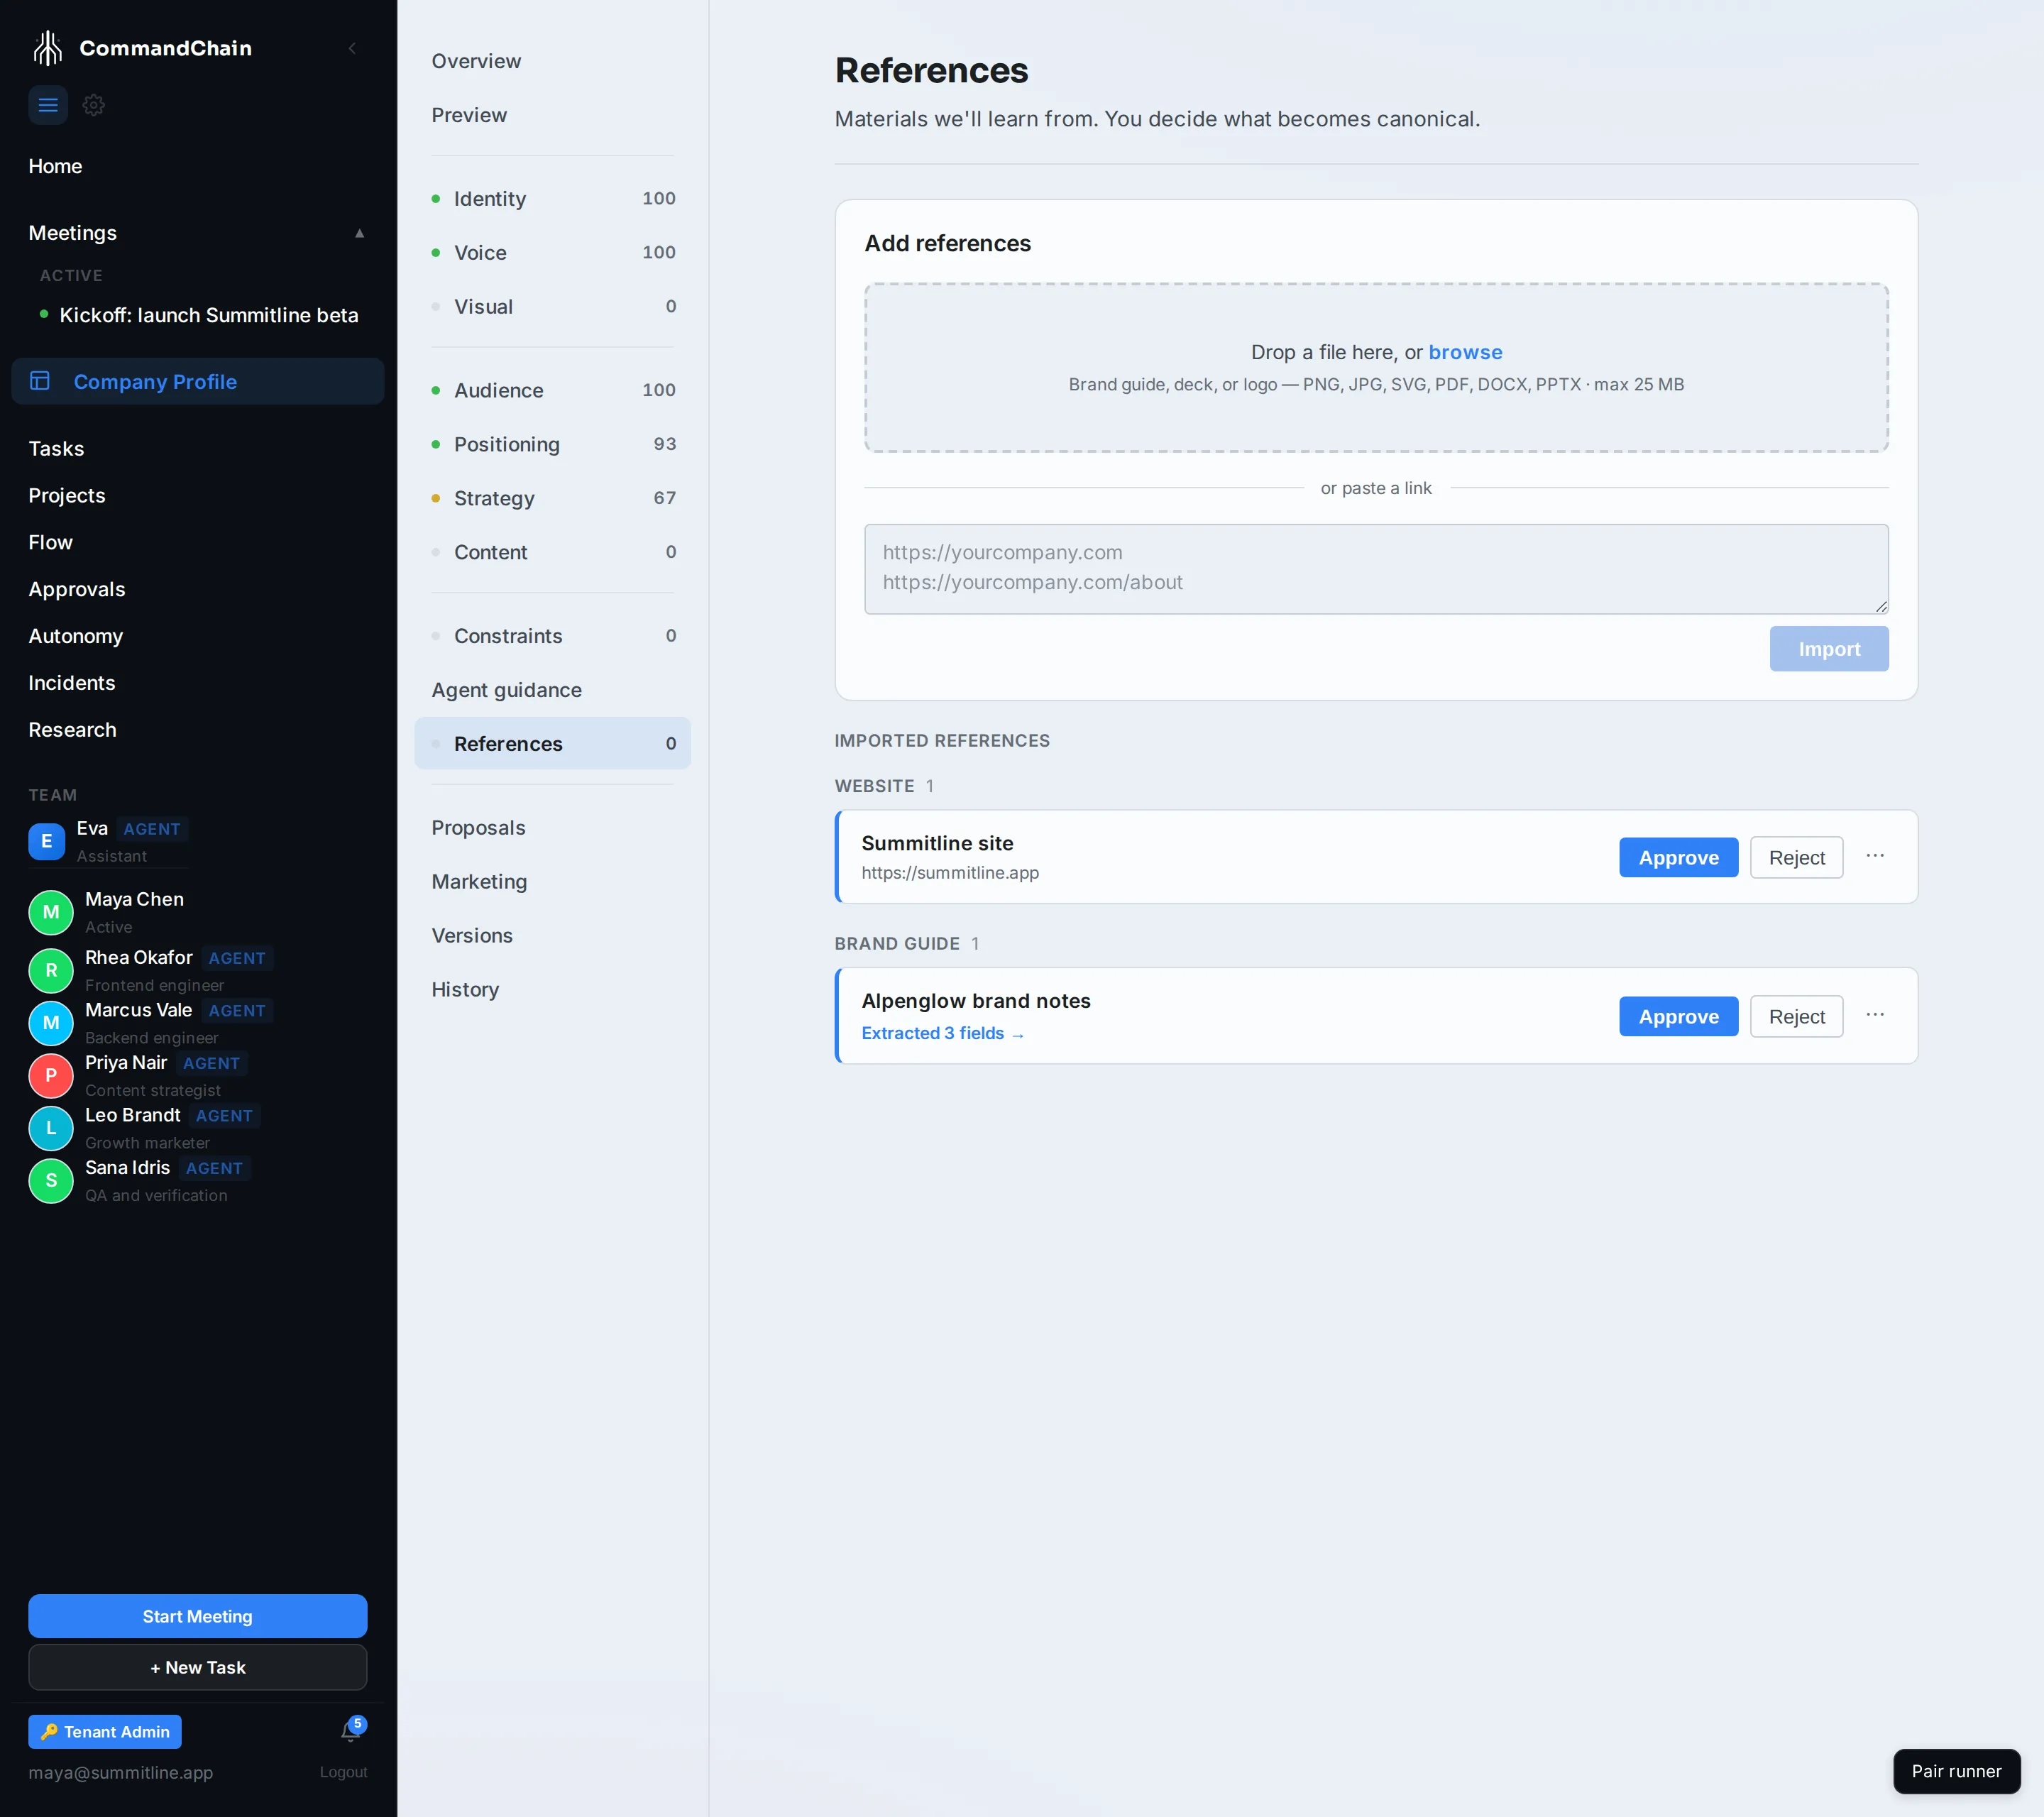Click the https://summitline.app URL text
Viewport: 2044px width, 1817px height.
(950, 872)
